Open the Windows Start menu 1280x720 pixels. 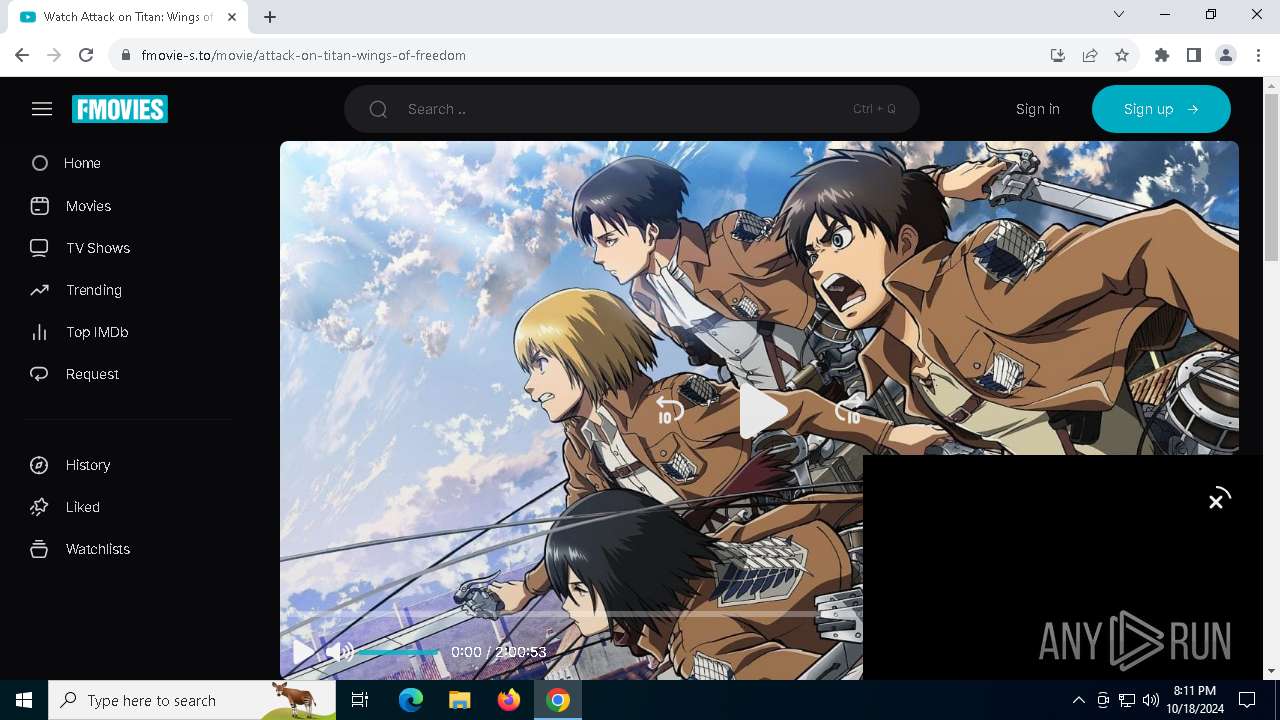click(x=24, y=700)
